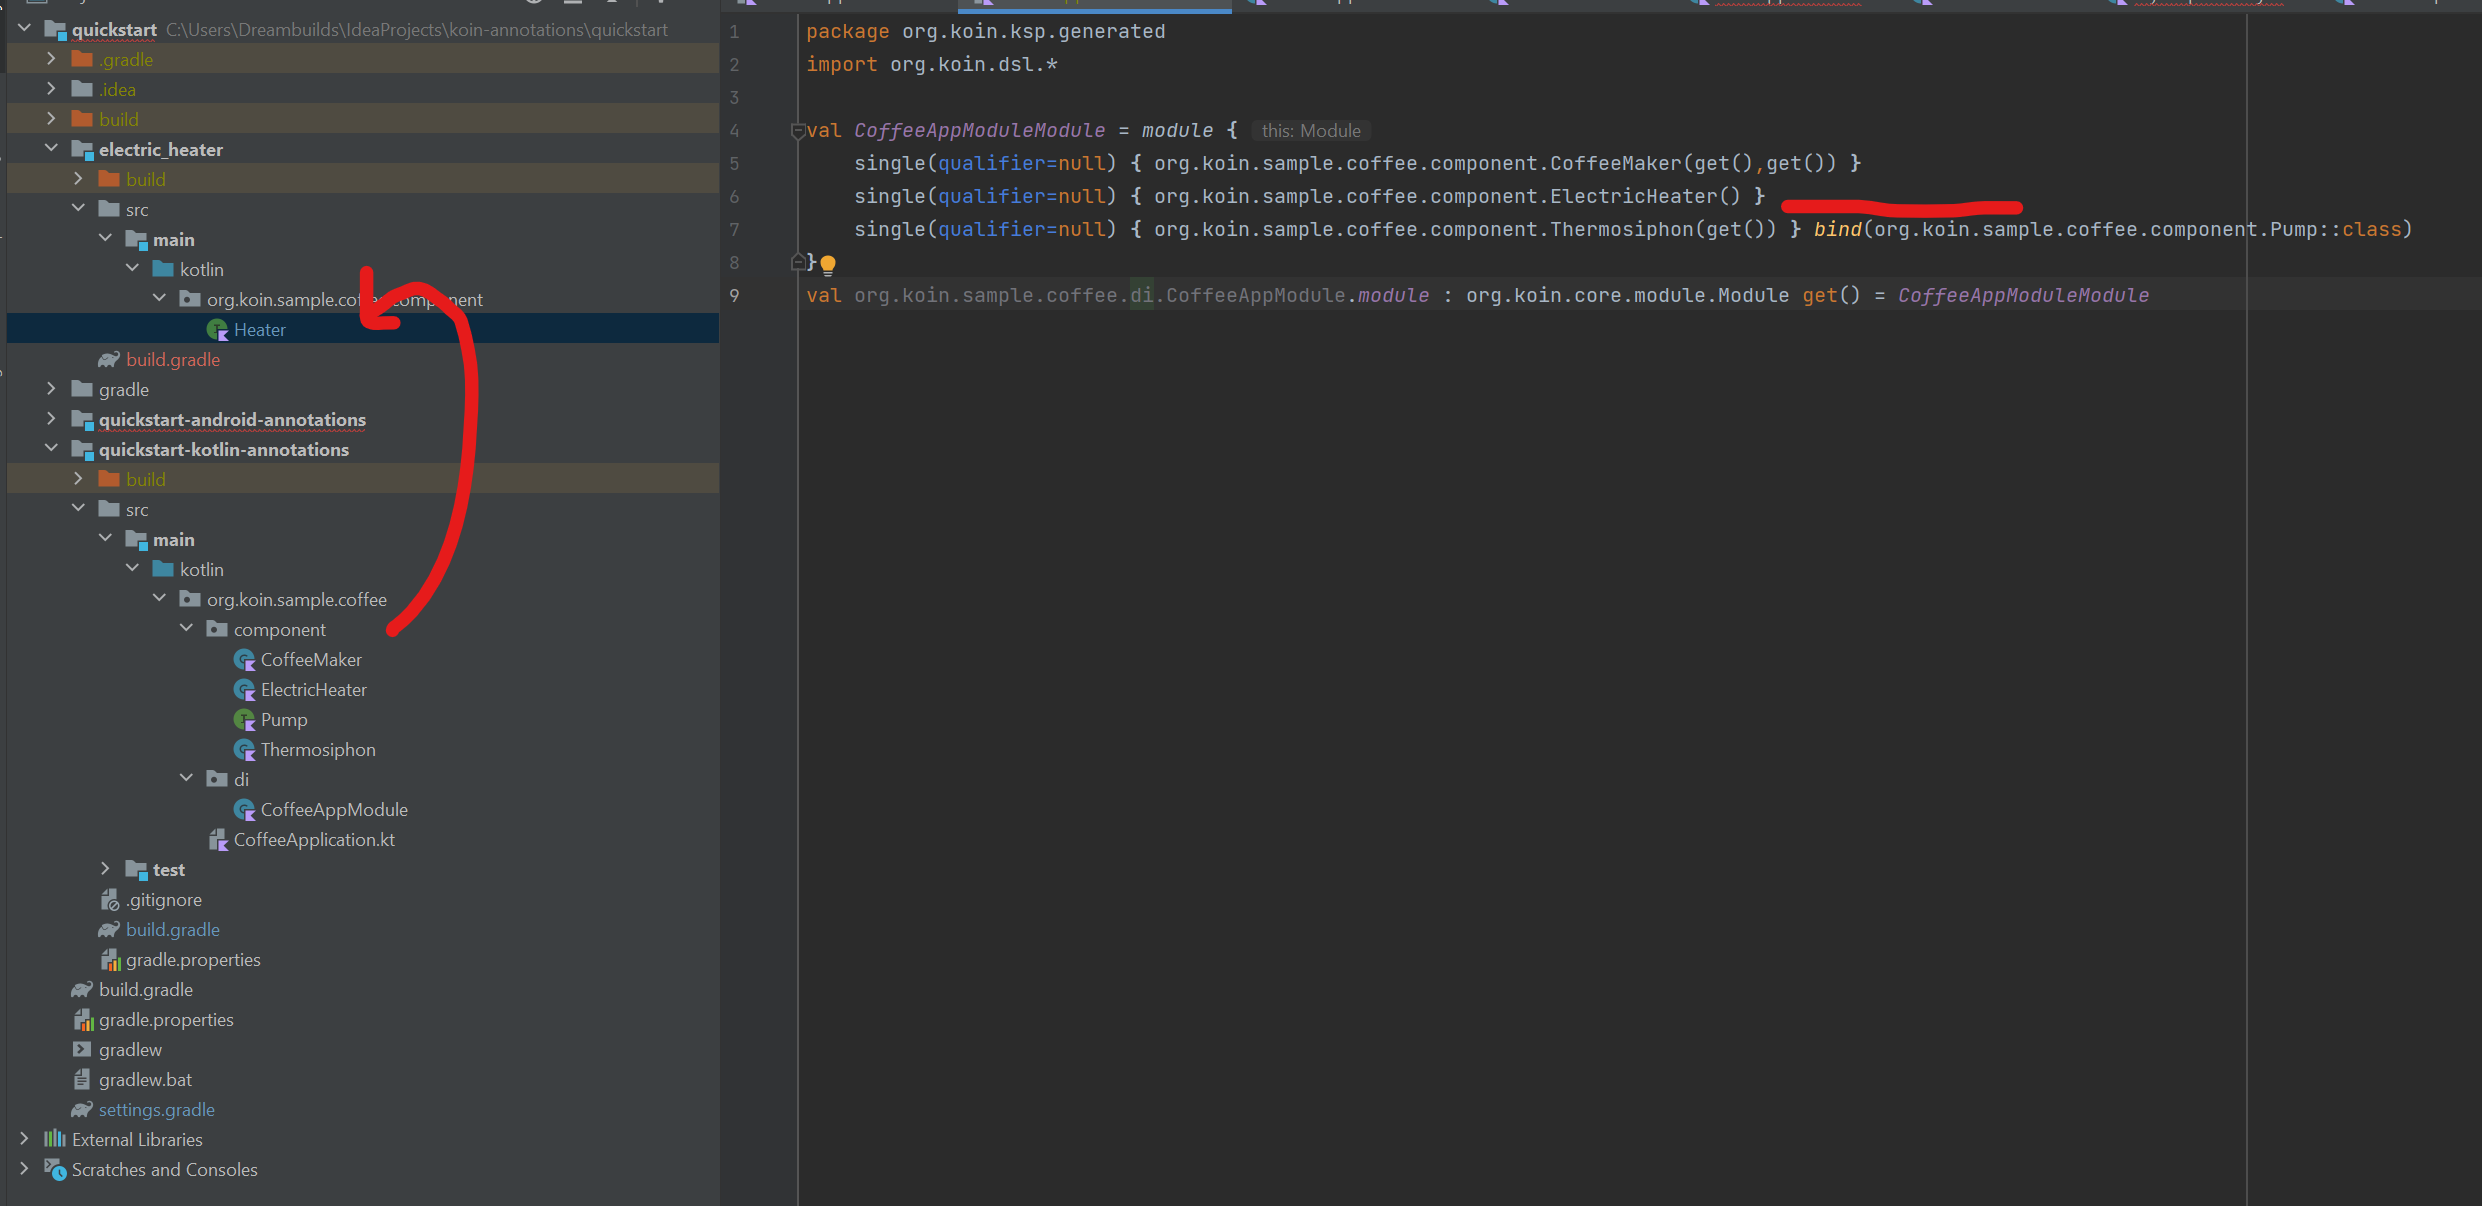Click the Thermosiphon class icon

[245, 749]
